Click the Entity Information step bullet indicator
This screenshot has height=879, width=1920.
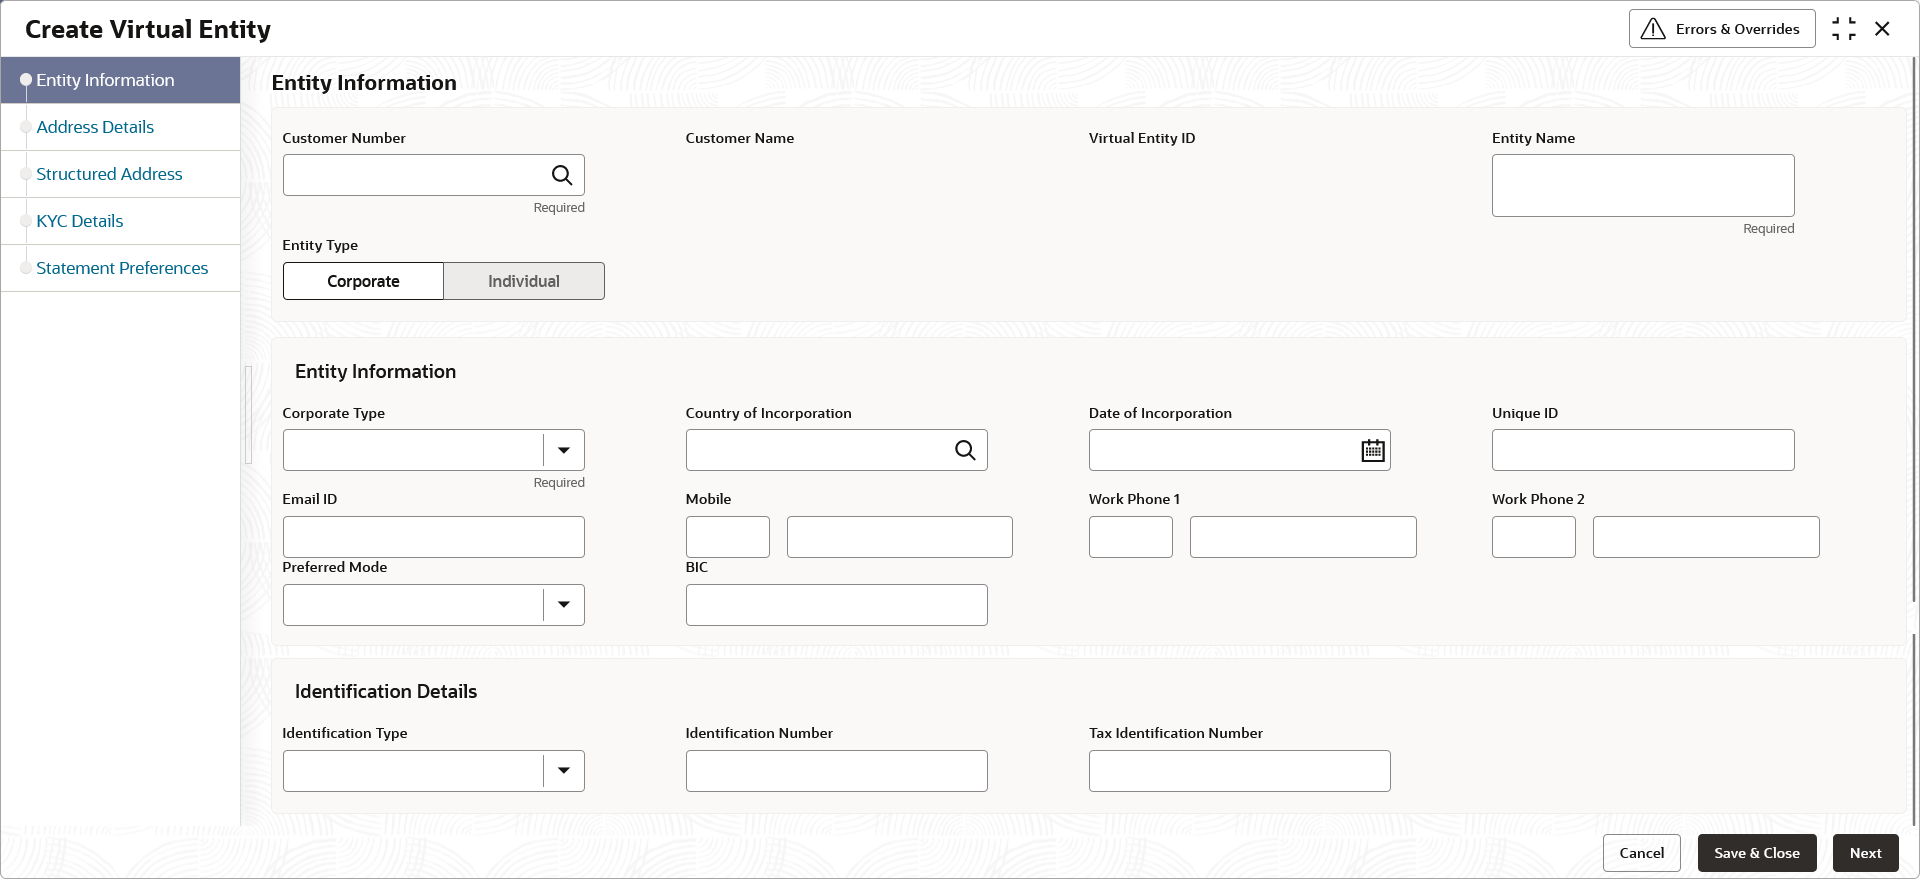point(26,80)
